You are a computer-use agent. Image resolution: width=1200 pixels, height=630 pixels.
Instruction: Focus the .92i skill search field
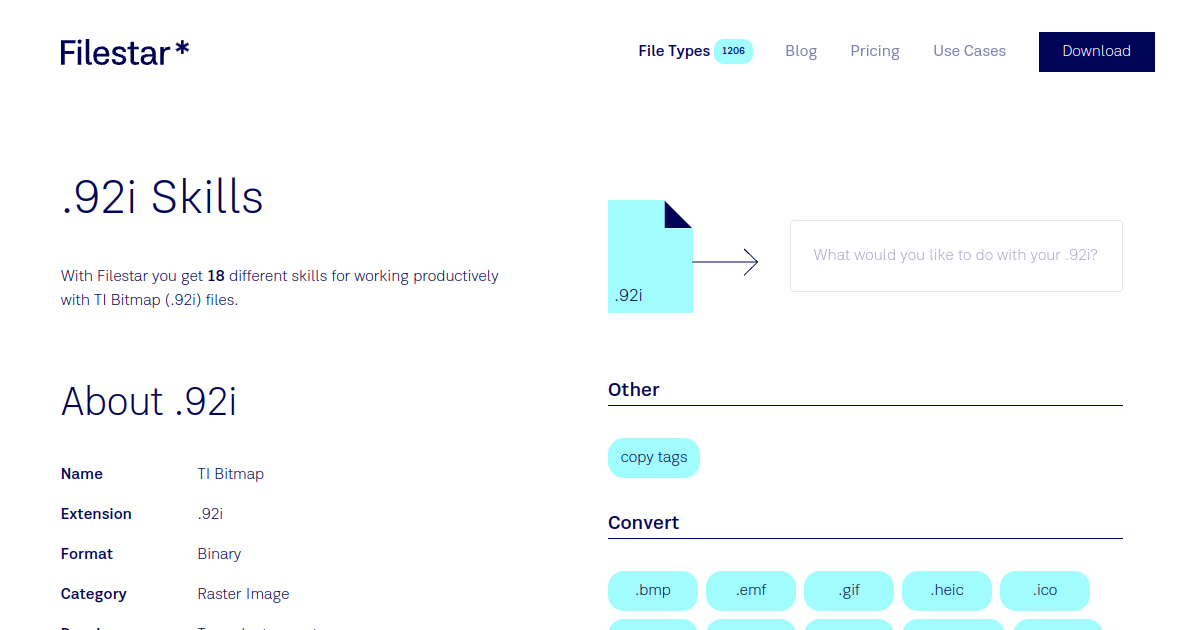point(956,256)
